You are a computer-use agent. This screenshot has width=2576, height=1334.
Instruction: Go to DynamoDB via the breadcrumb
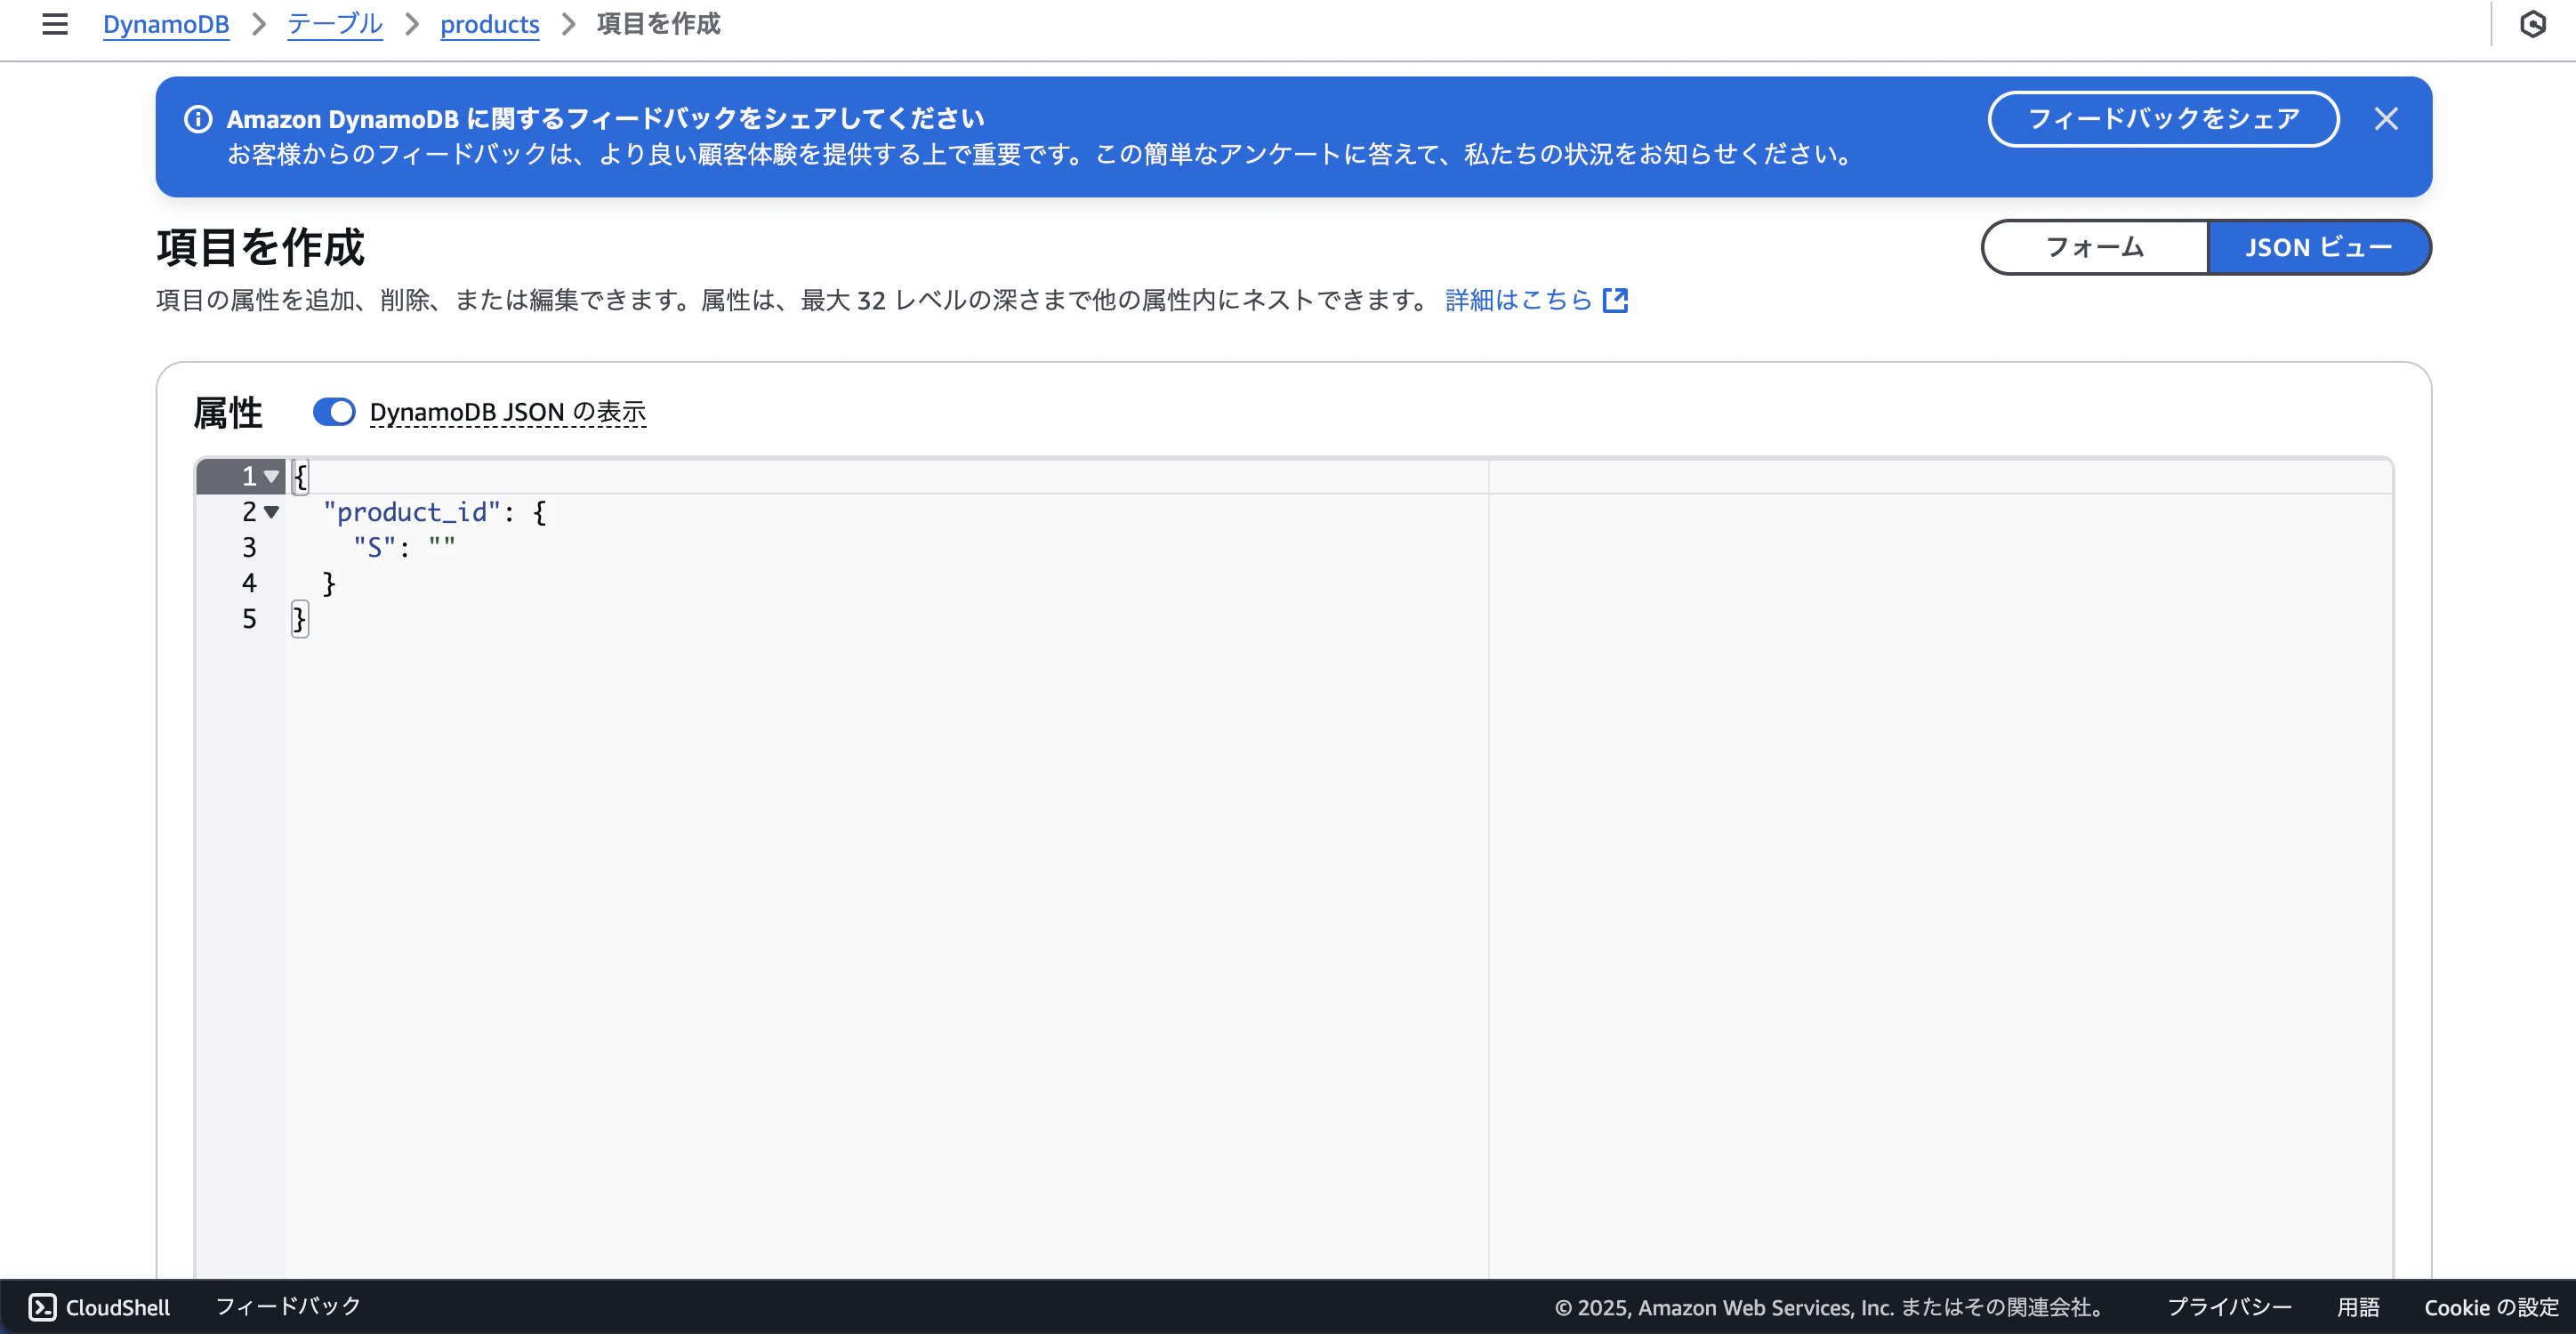[x=166, y=24]
